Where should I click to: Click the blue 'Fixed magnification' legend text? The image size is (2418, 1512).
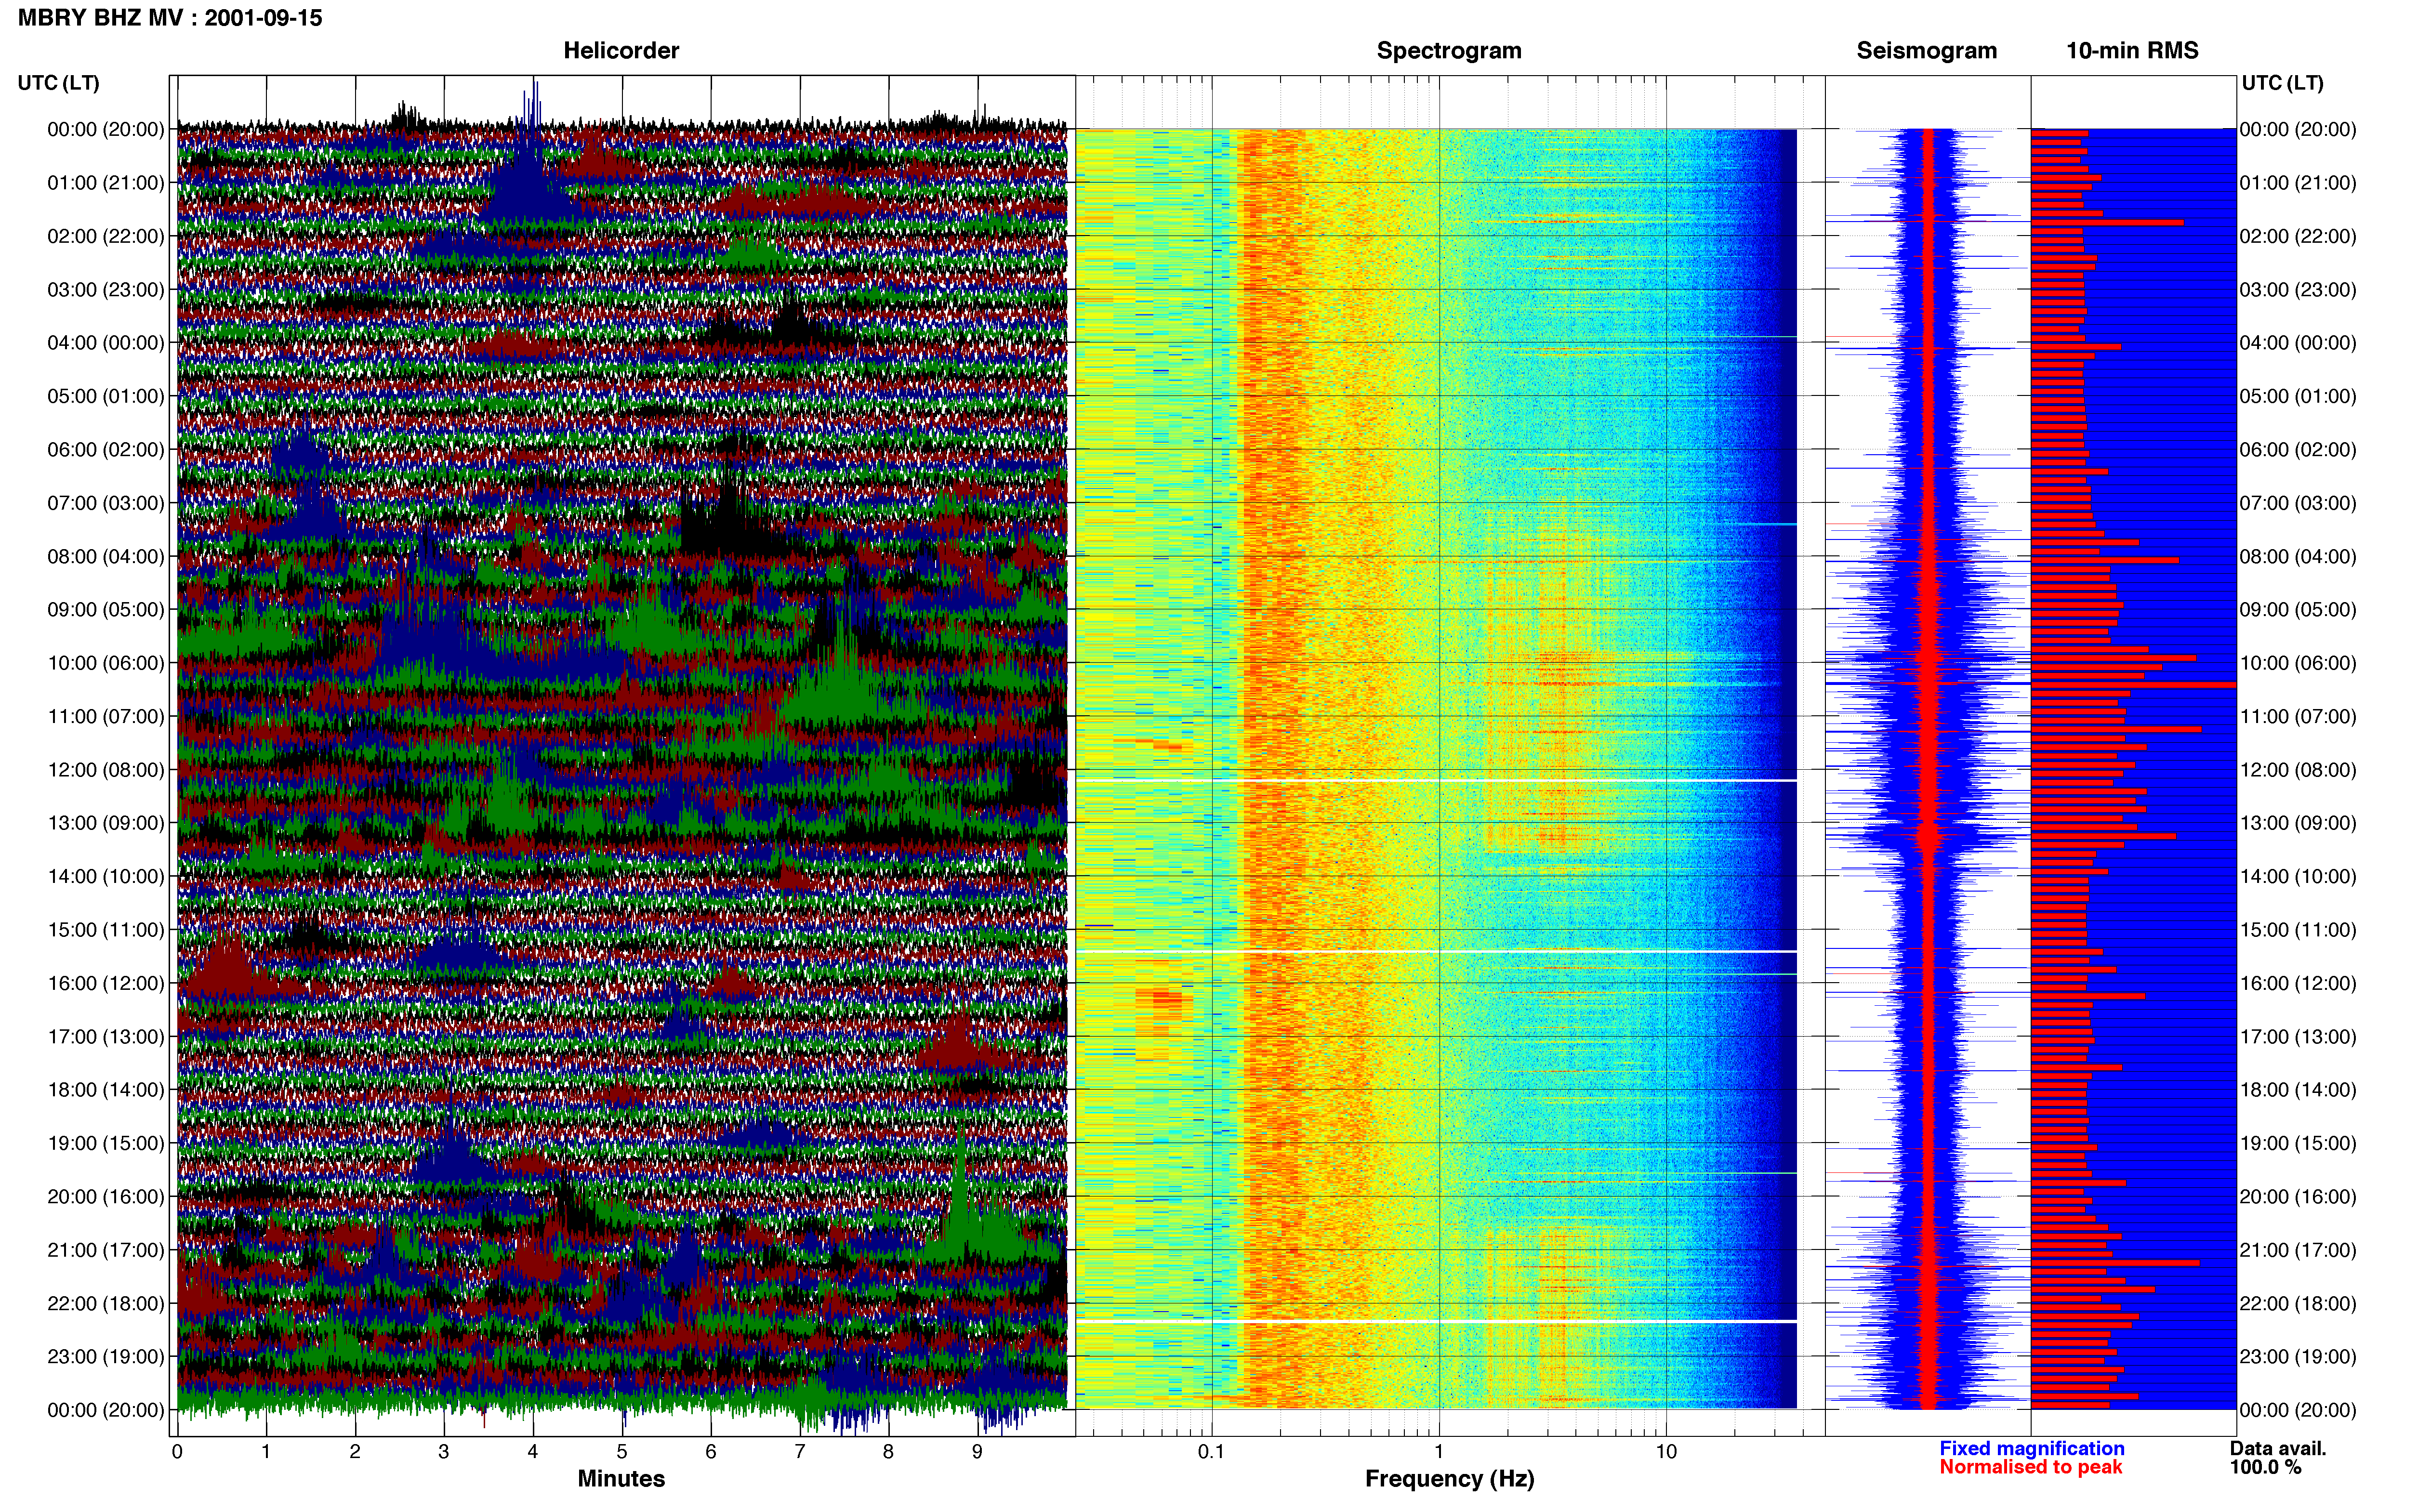(2031, 1448)
